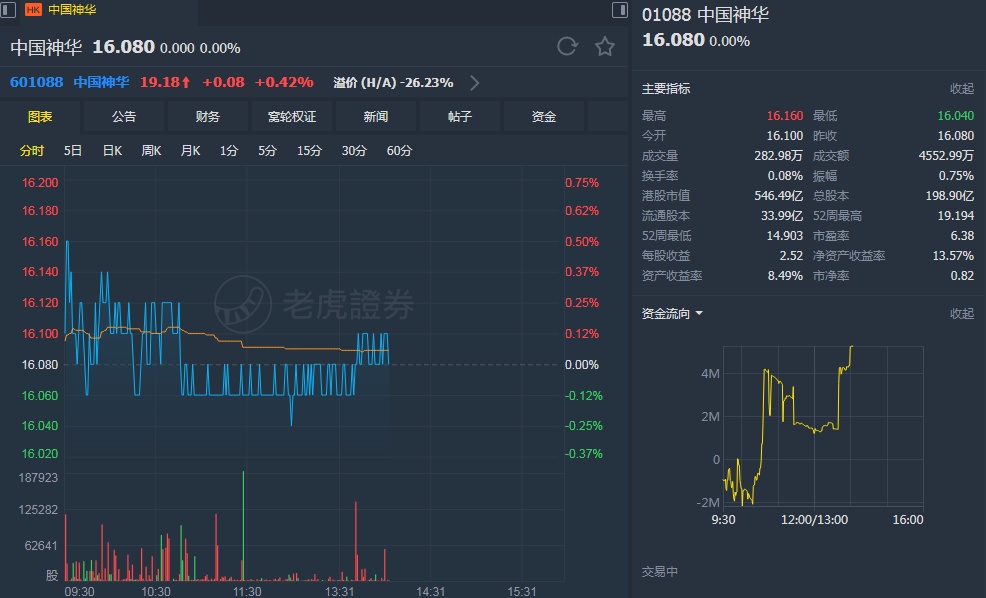Click the 成交量 value 282.98万
The height and width of the screenshot is (598, 986).
coord(778,156)
